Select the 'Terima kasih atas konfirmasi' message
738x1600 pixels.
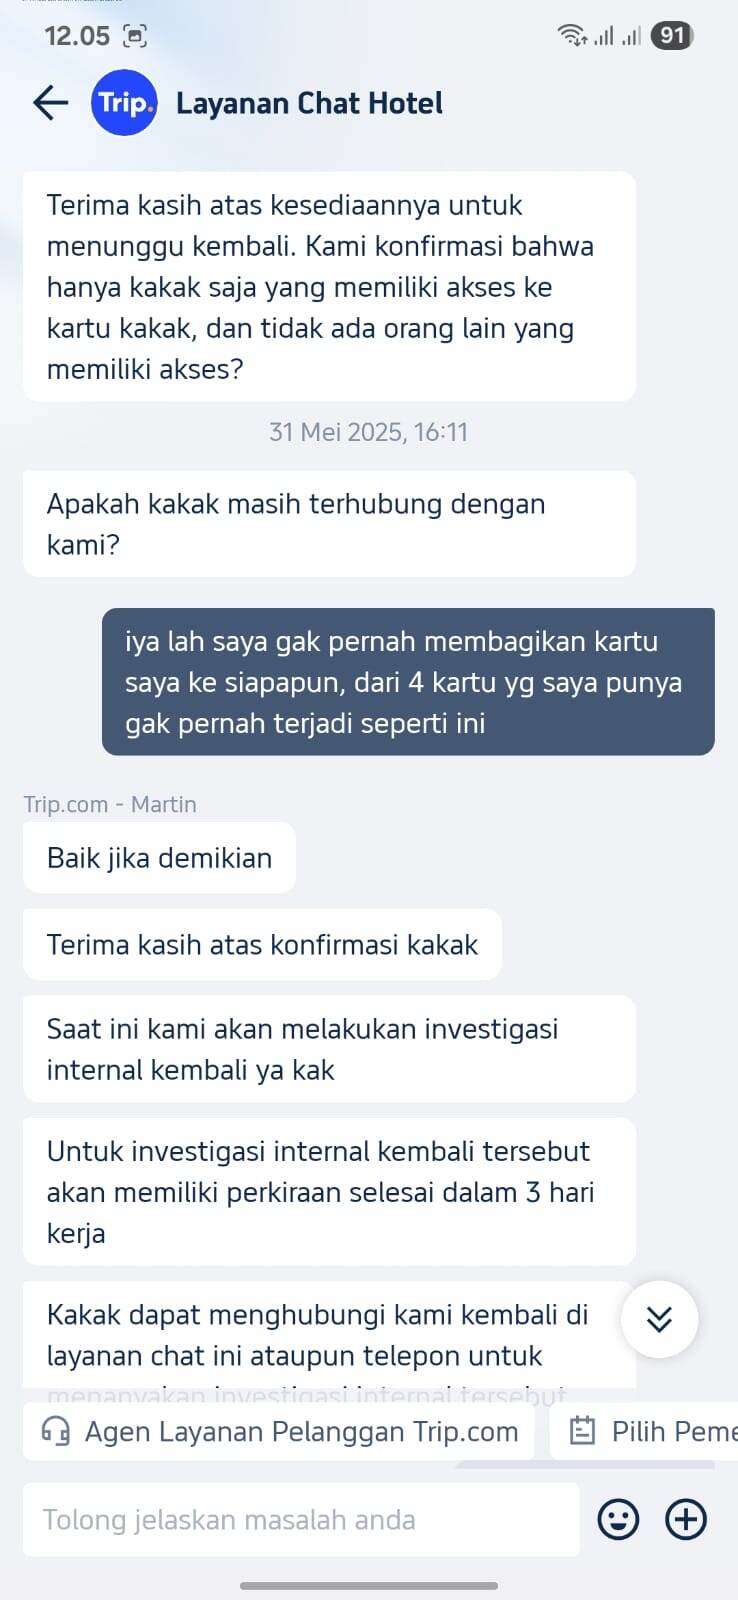pyautogui.click(x=262, y=945)
